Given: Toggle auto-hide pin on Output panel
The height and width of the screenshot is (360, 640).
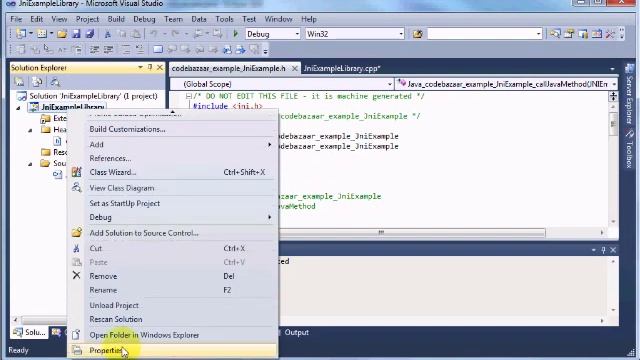Looking at the screenshot, I should (x=603, y=250).
